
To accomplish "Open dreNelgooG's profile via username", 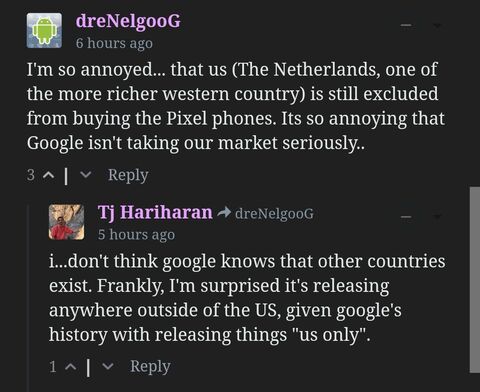I will pyautogui.click(x=128, y=21).
